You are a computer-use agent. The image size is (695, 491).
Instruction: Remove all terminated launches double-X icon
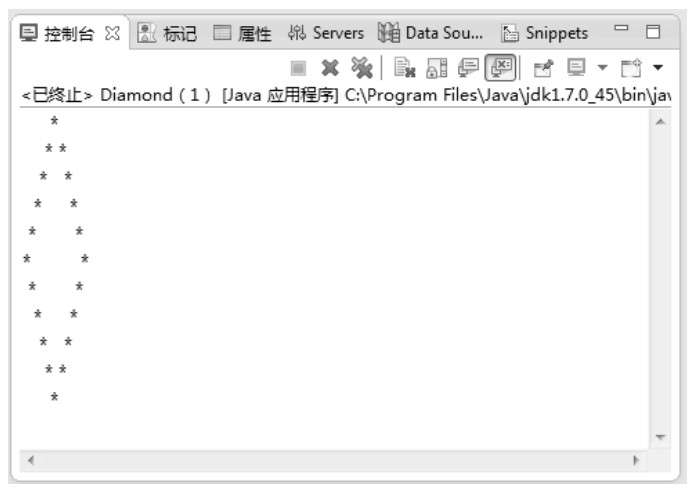362,68
